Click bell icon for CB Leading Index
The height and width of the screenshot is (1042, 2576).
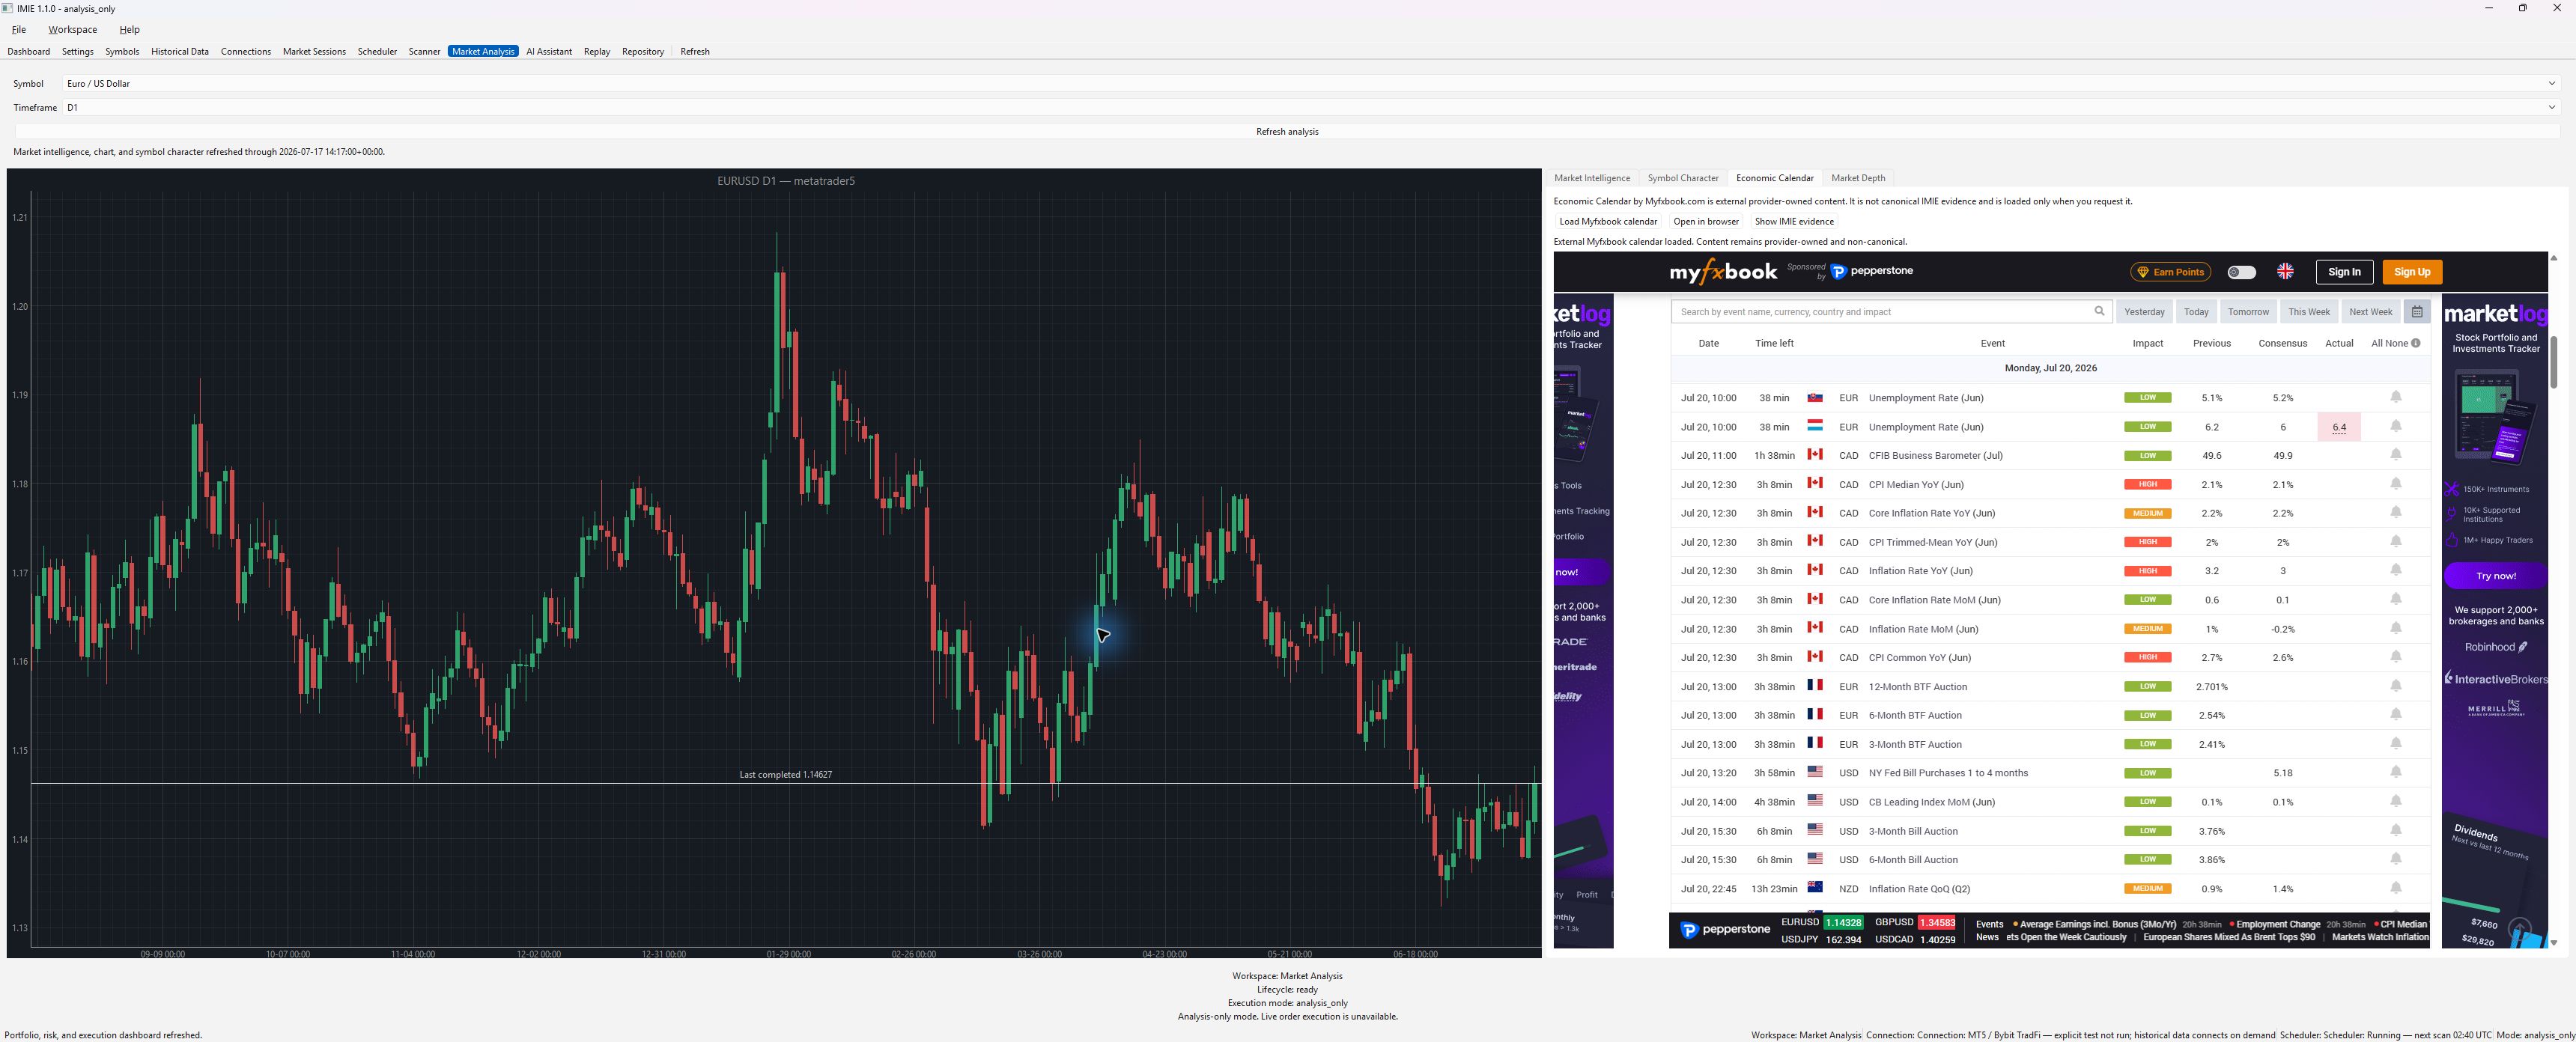tap(2396, 801)
